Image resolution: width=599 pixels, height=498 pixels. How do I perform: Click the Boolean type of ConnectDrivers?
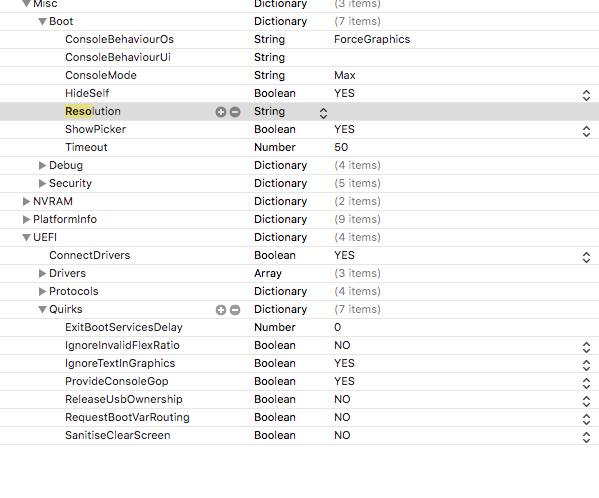click(x=275, y=255)
